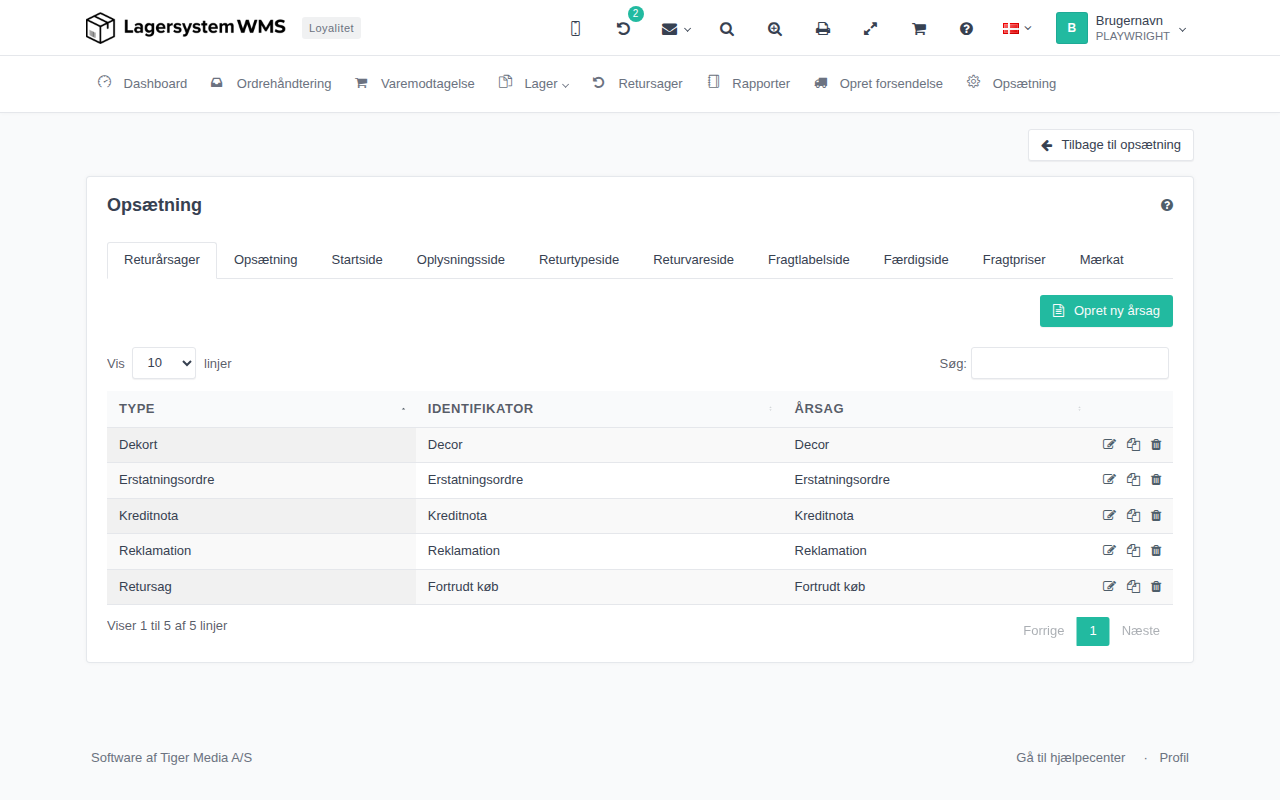
Task: Edit the Dekort row
Action: [1109, 445]
